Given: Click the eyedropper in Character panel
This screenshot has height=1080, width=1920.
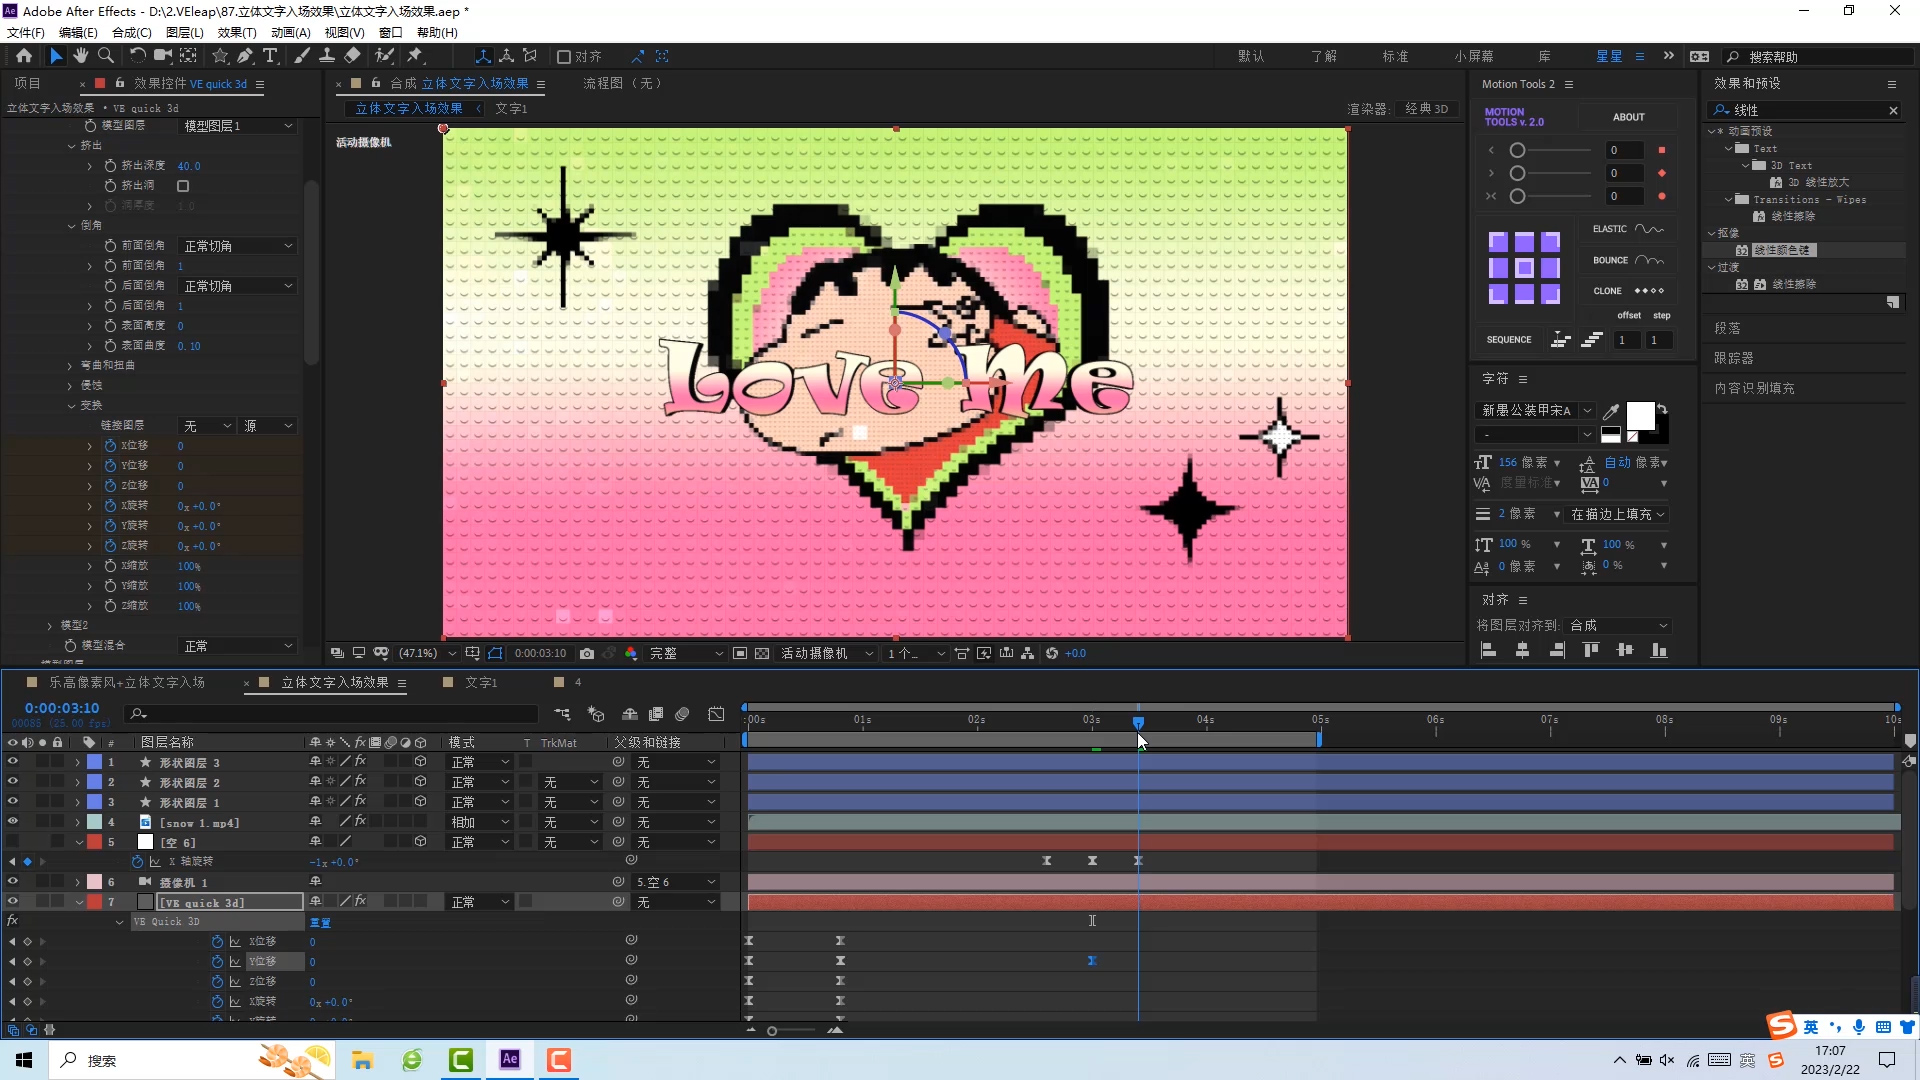Looking at the screenshot, I should click(1611, 411).
